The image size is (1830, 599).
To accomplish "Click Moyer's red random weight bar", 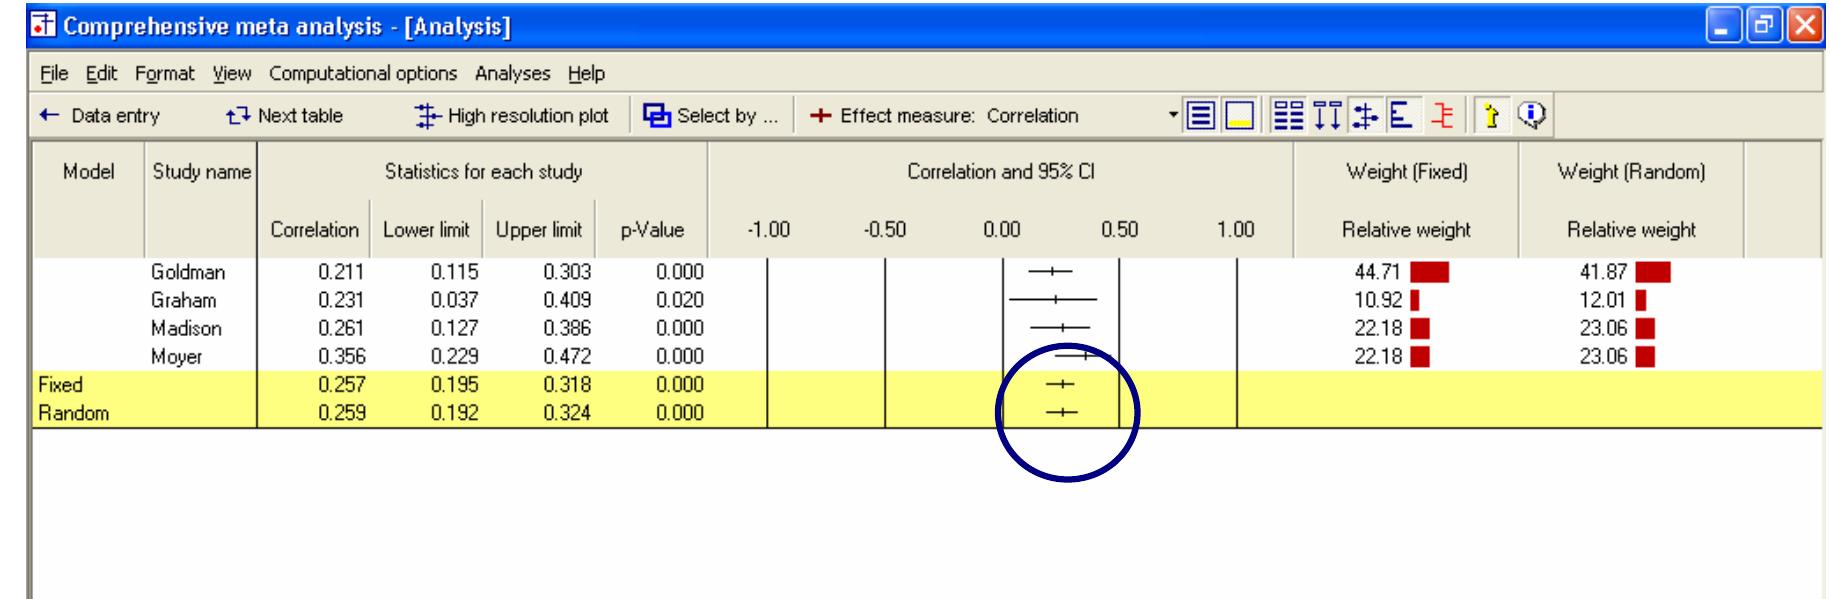I will [1645, 356].
